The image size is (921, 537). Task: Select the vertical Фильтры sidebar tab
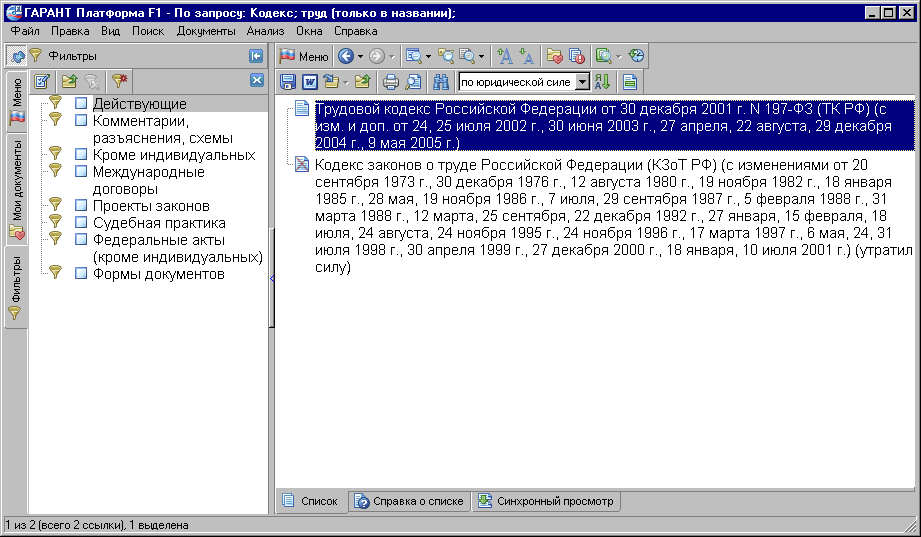(x=16, y=288)
